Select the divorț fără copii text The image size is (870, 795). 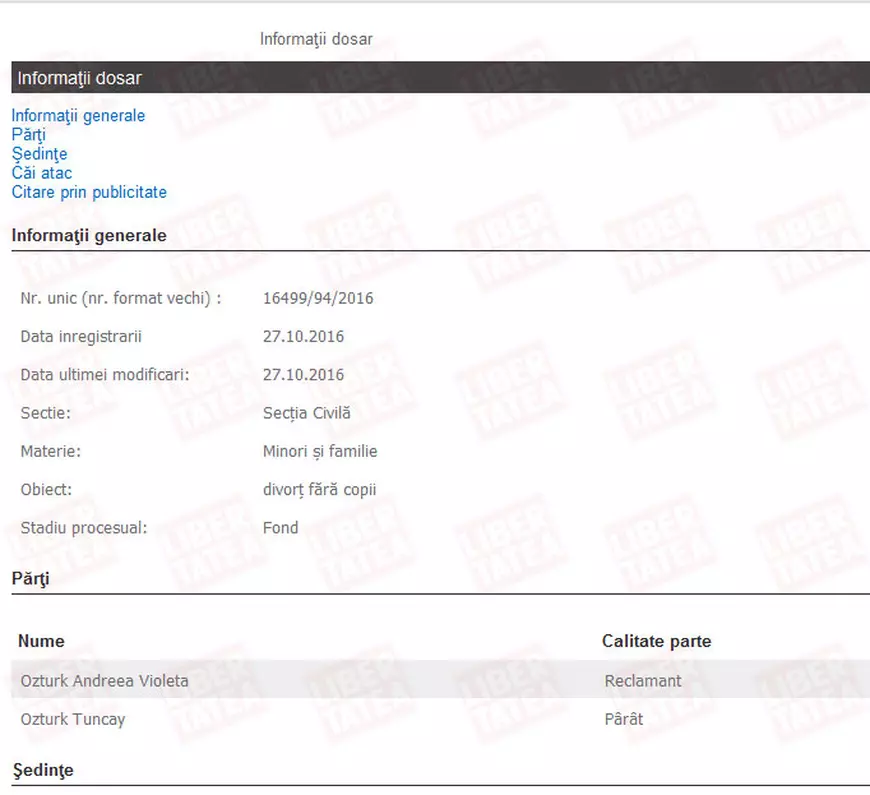[319, 490]
